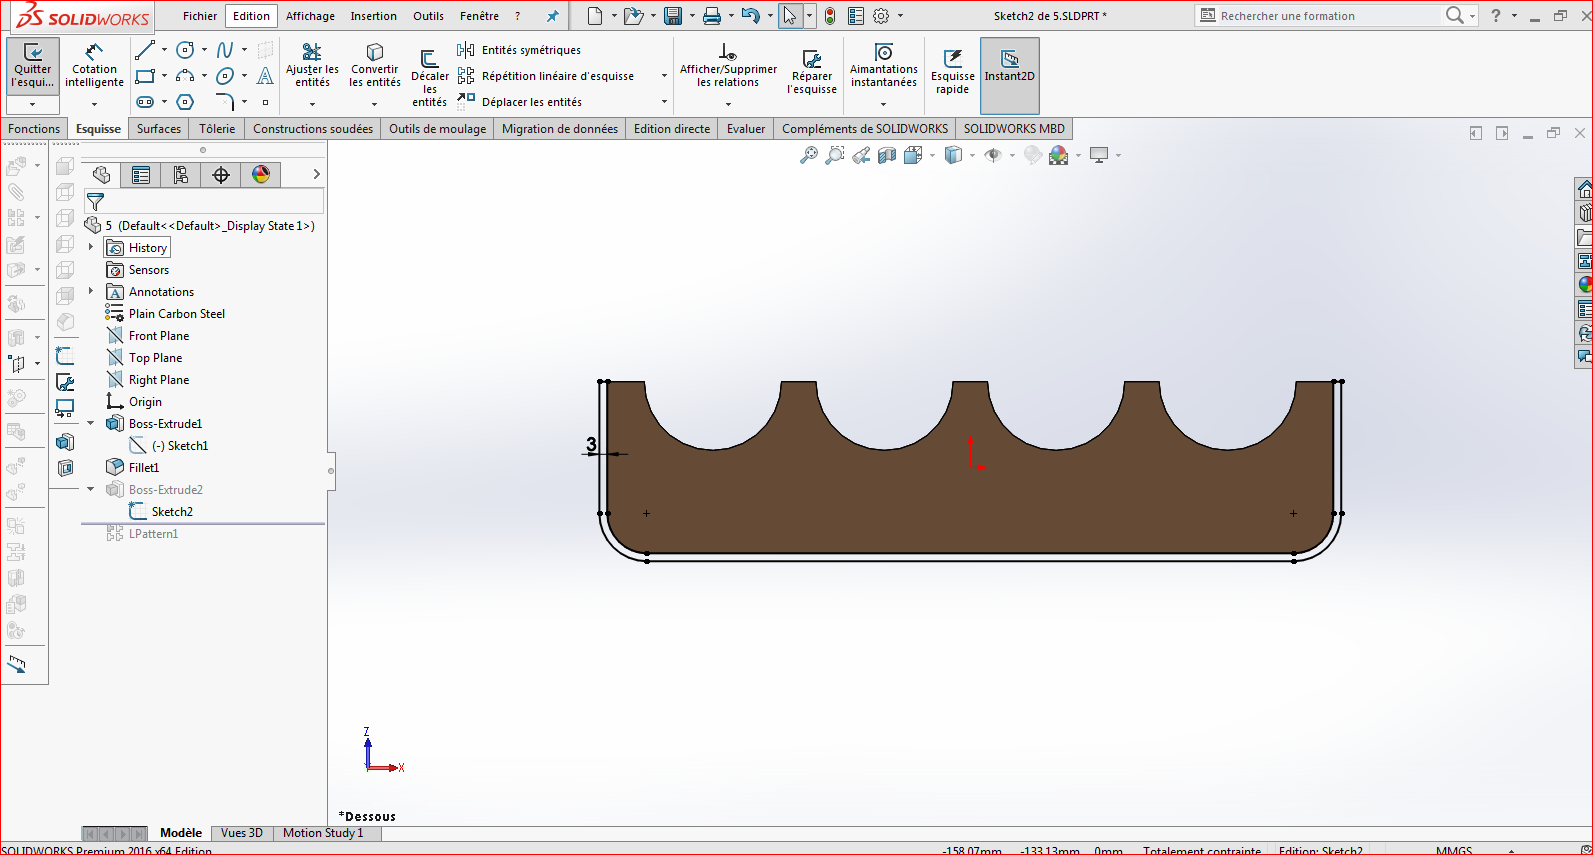Click Décaler les entités offset tool

(x=429, y=76)
